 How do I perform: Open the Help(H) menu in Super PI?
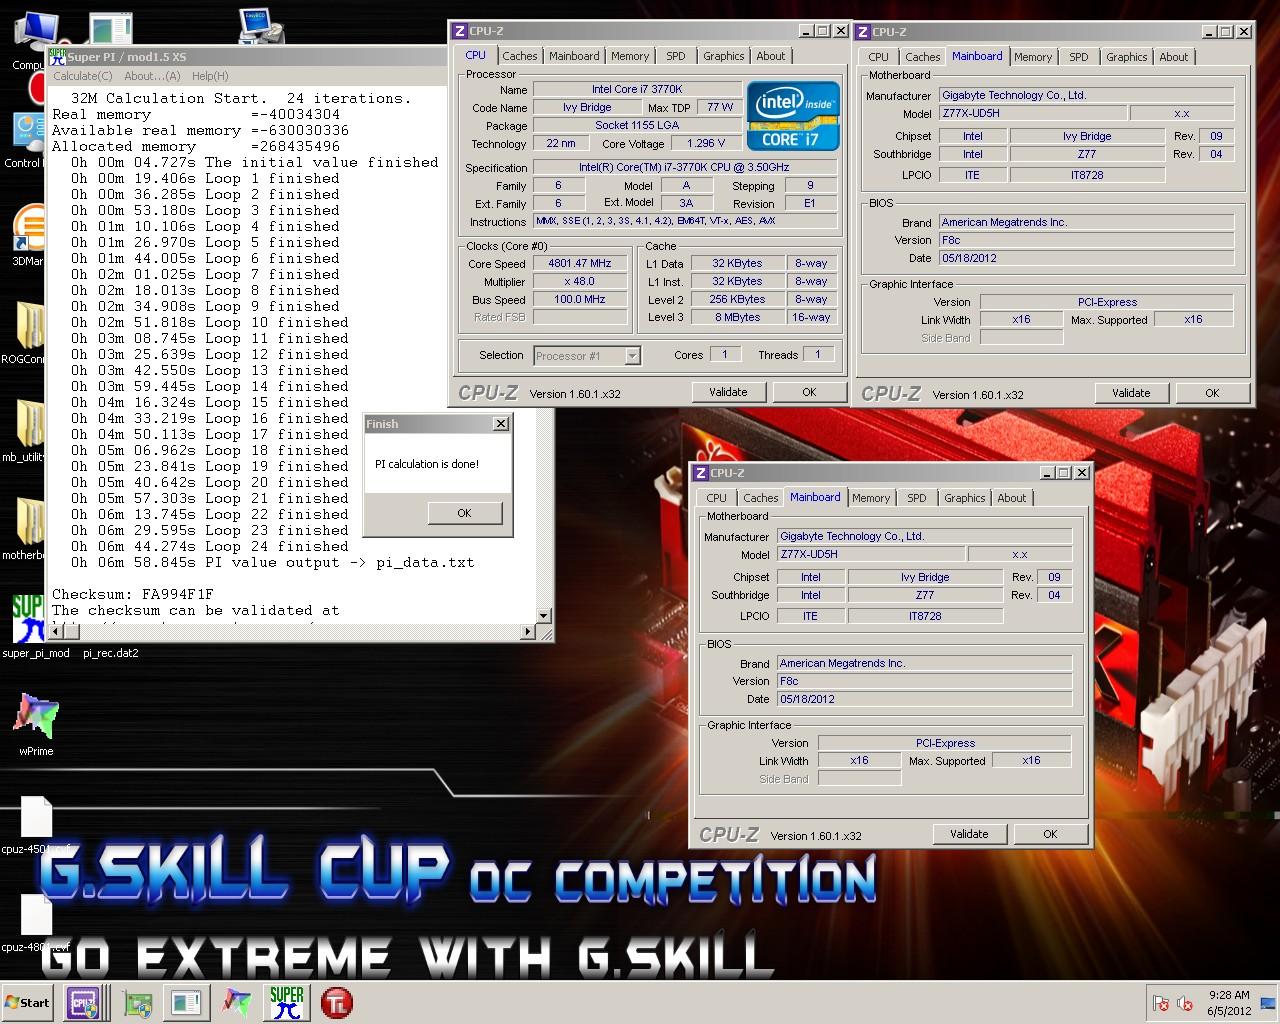coord(210,76)
